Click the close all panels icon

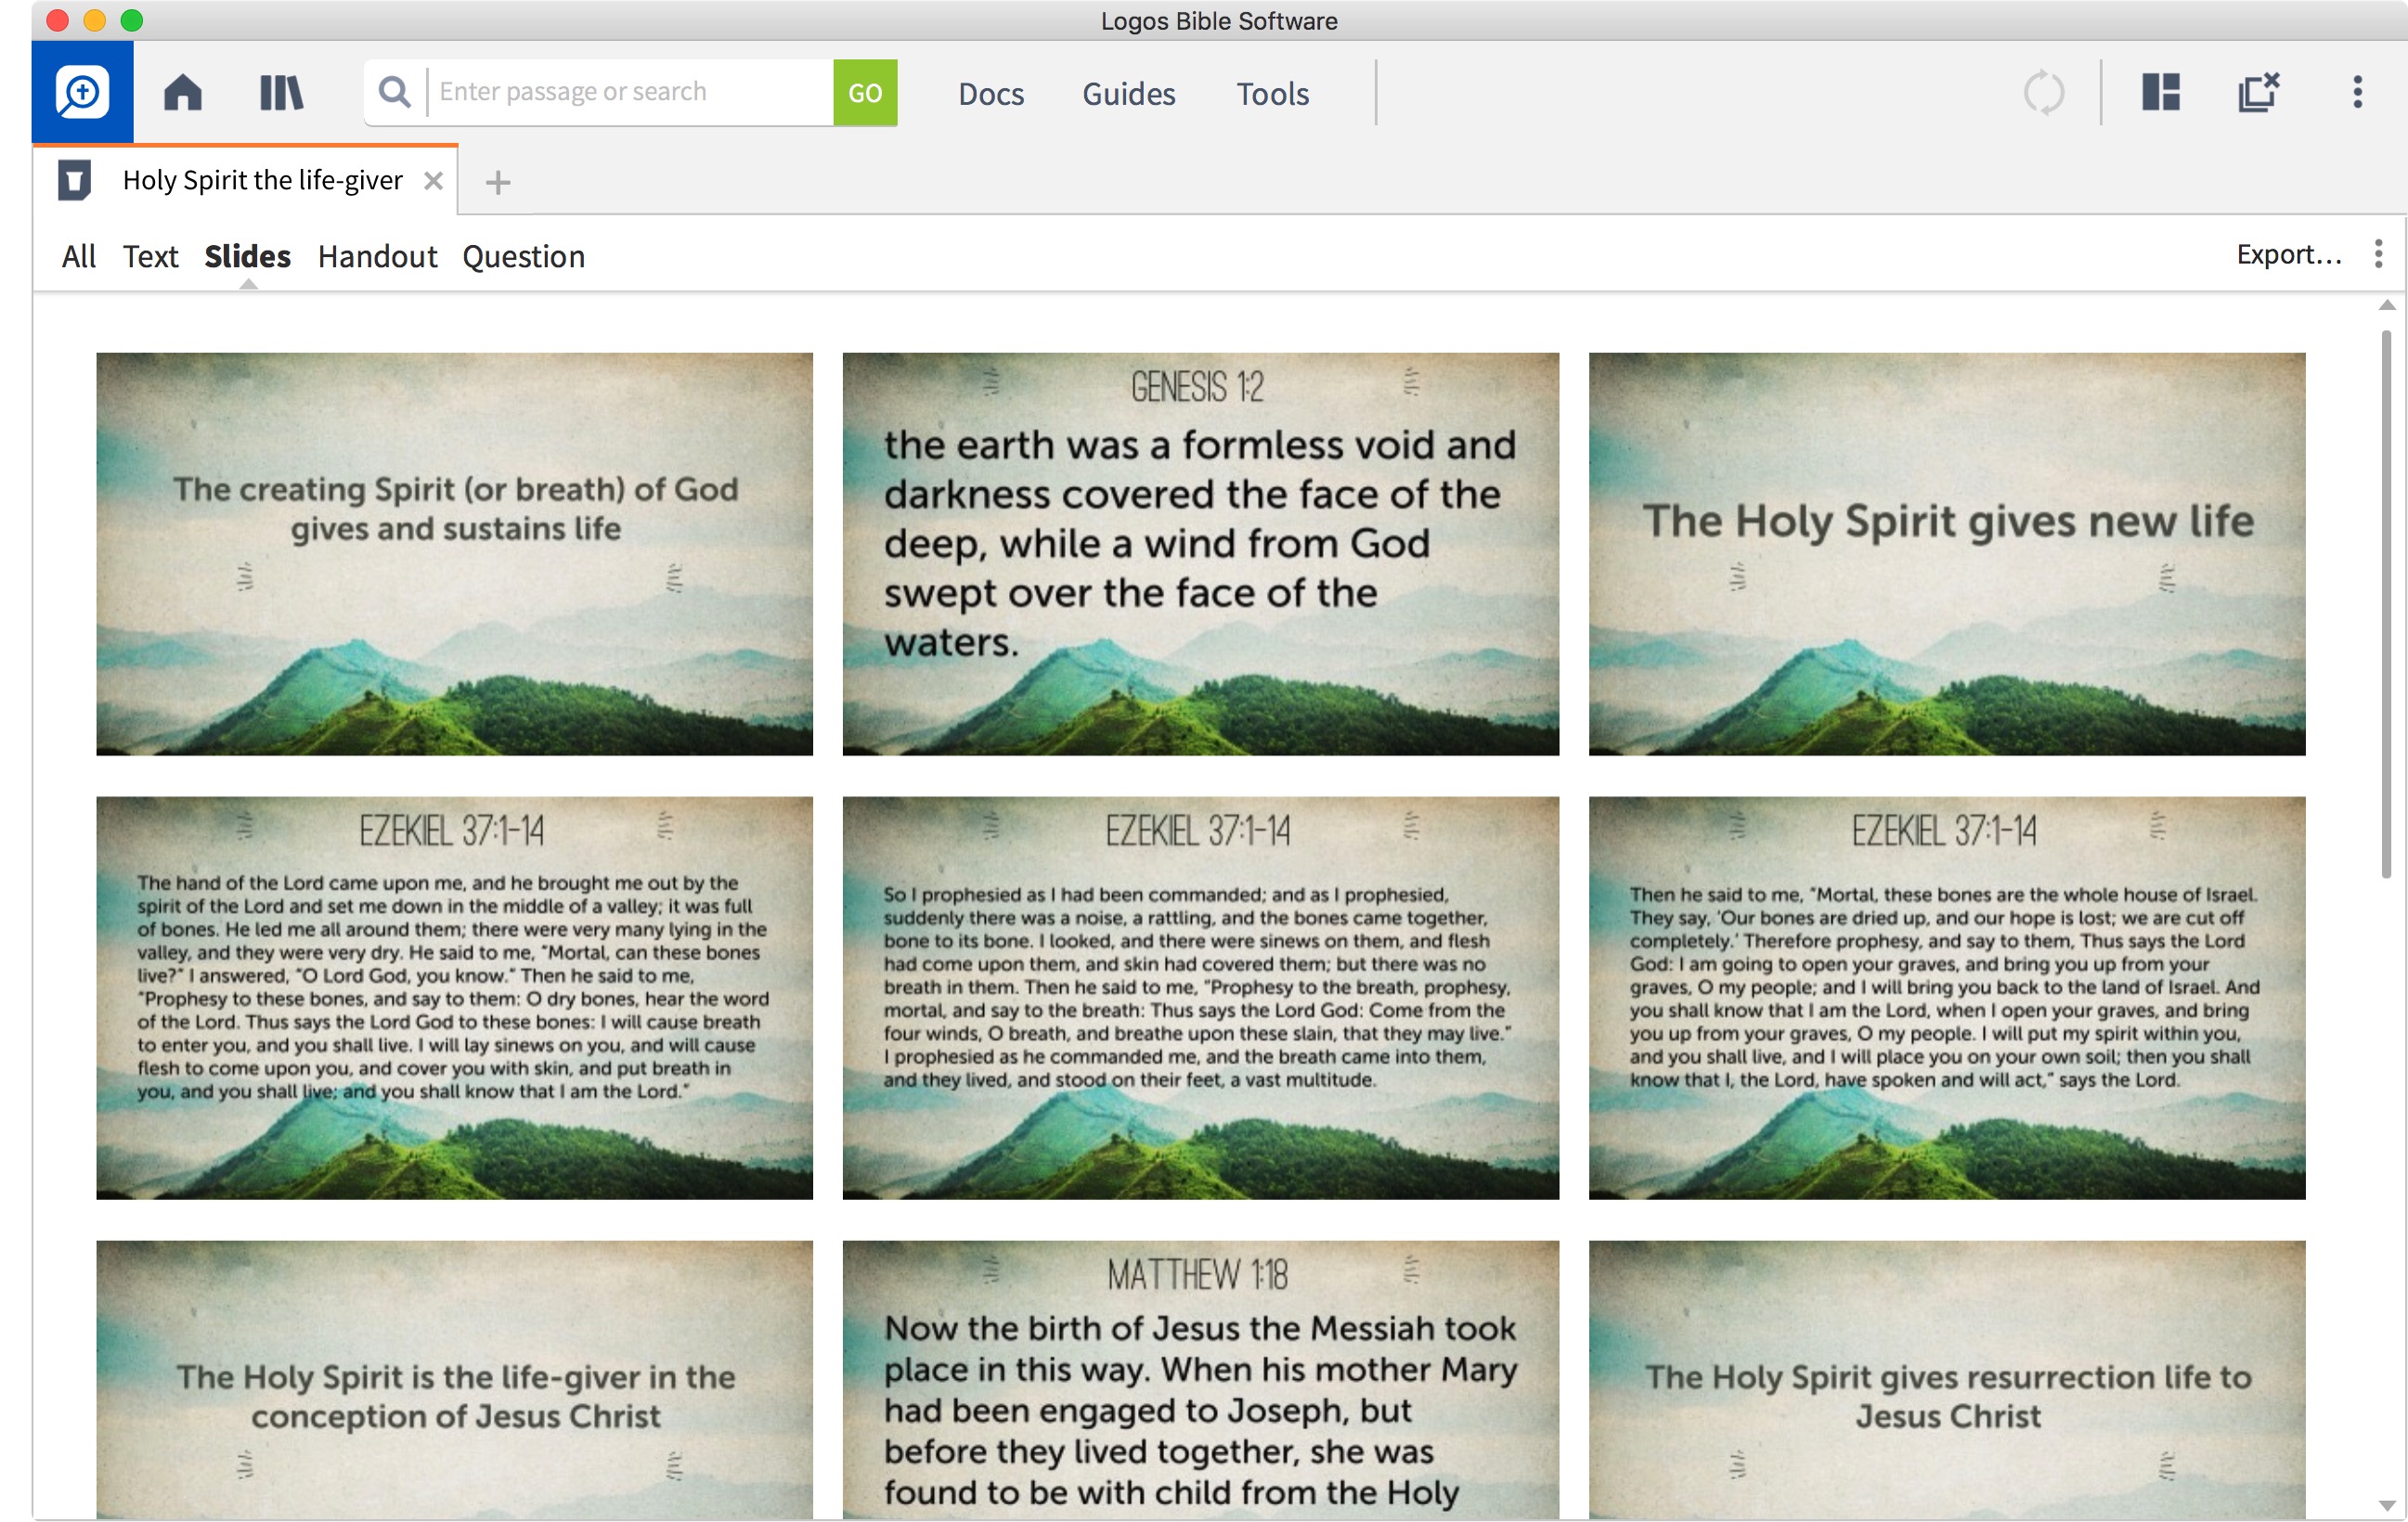pos(2258,92)
